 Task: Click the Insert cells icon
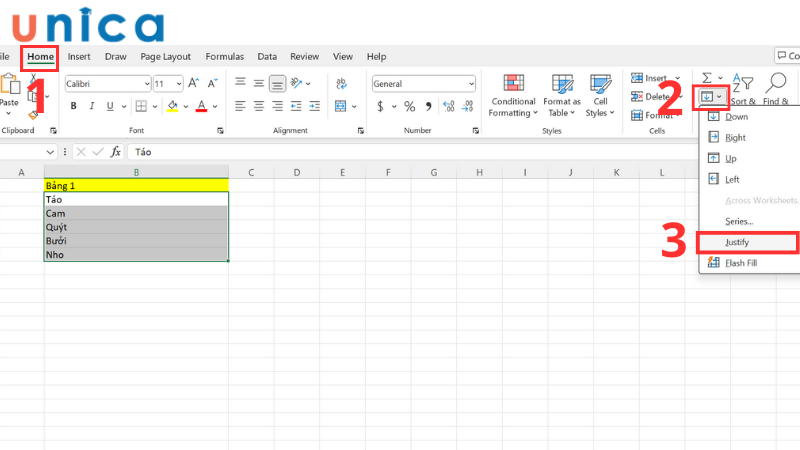click(x=637, y=78)
